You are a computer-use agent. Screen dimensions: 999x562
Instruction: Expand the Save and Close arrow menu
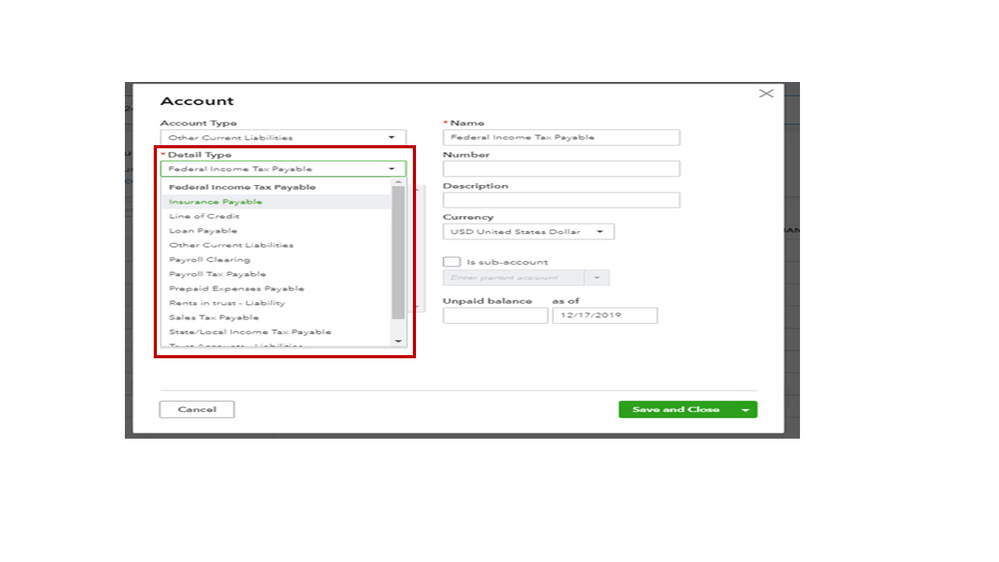(x=745, y=410)
